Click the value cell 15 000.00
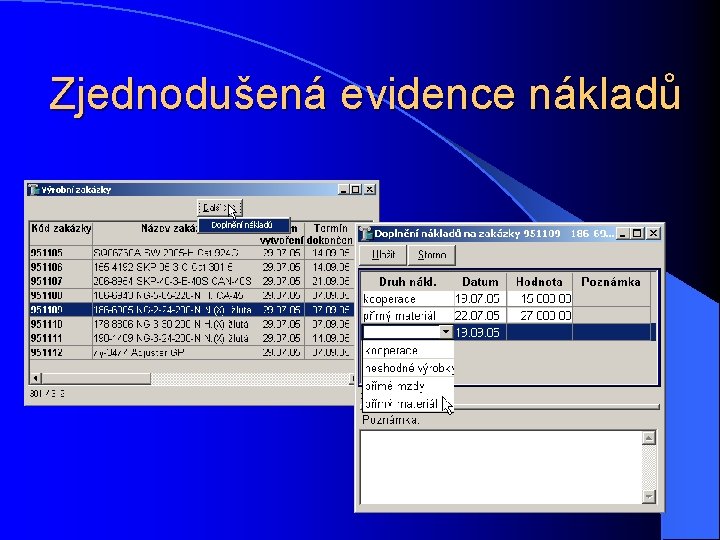This screenshot has height=540, width=720. pyautogui.click(x=540, y=299)
